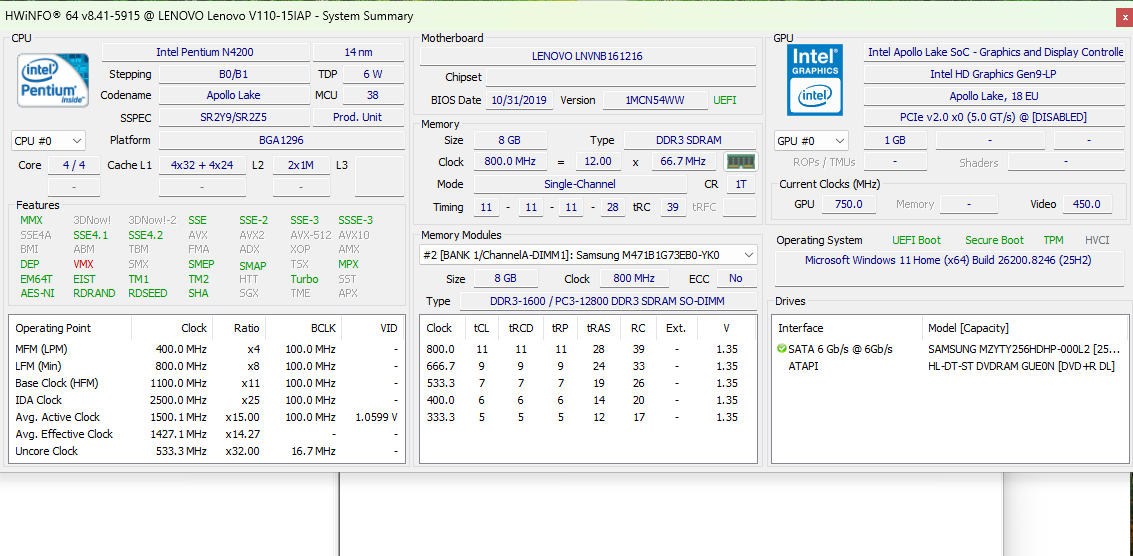Click the SR2Y9/SR2Z5 SSPEC value
1133x556 pixels.
(x=236, y=117)
